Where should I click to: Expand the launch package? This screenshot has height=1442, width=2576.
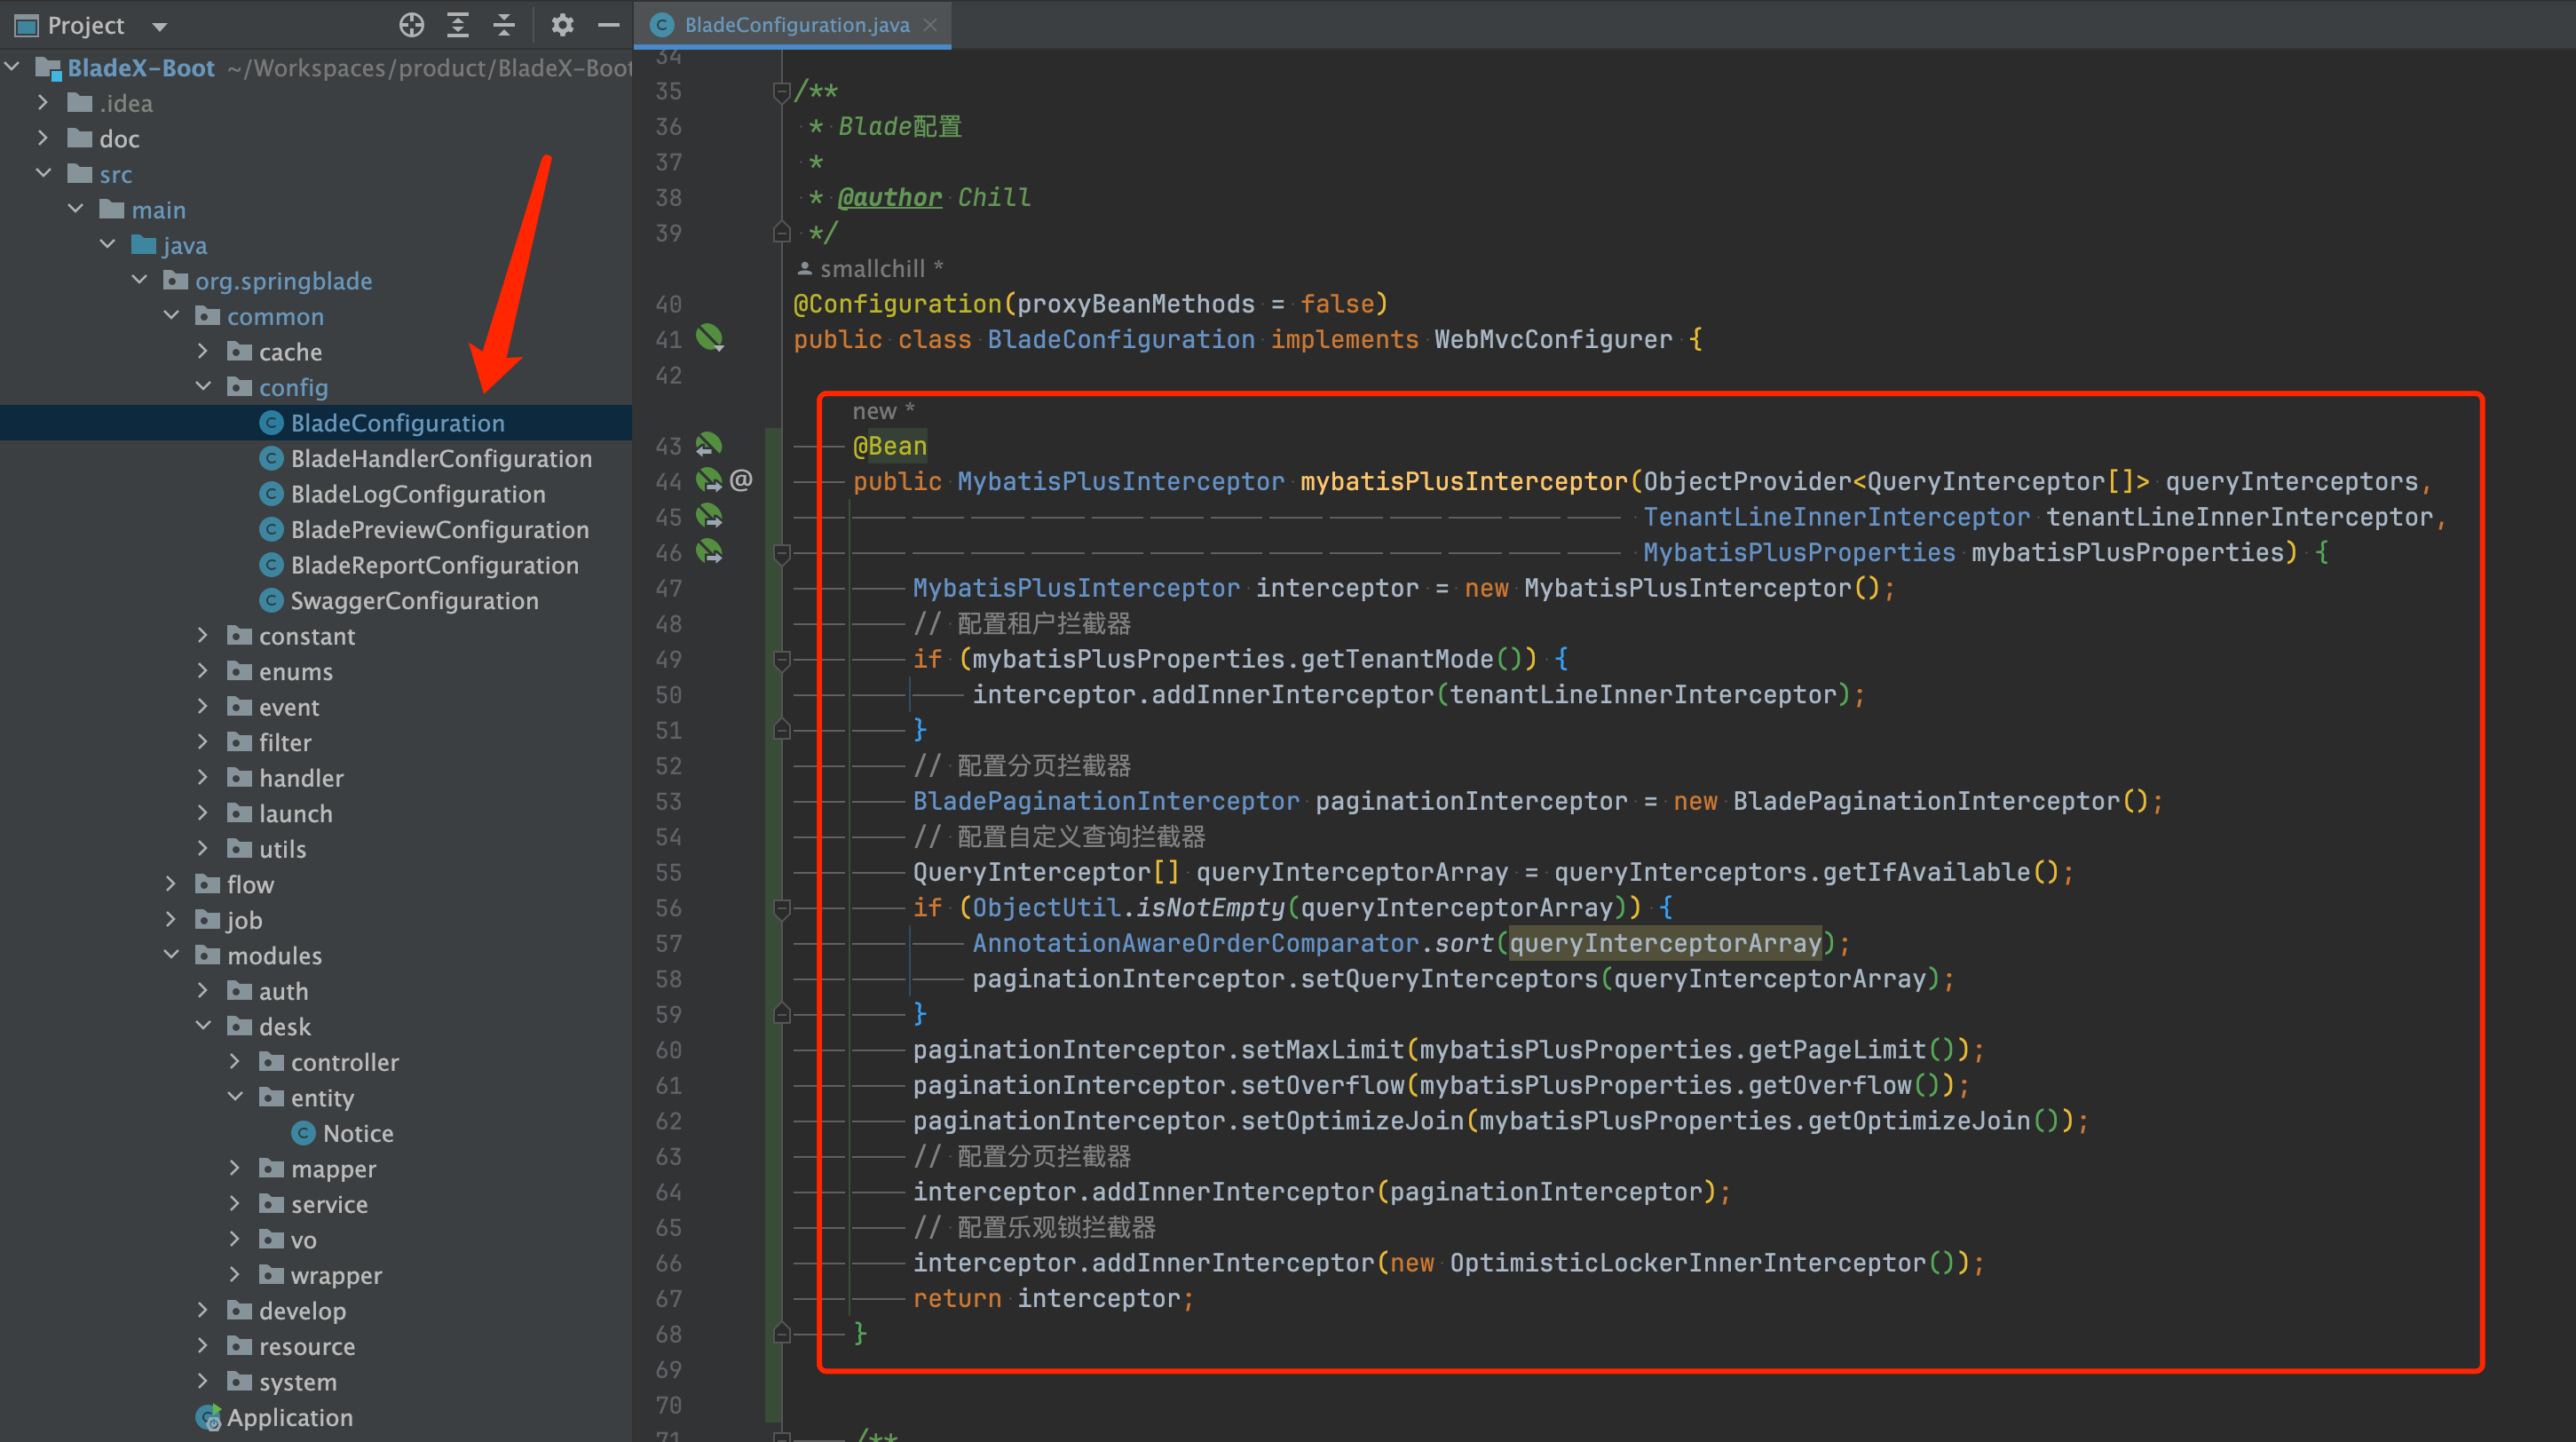[x=203, y=813]
